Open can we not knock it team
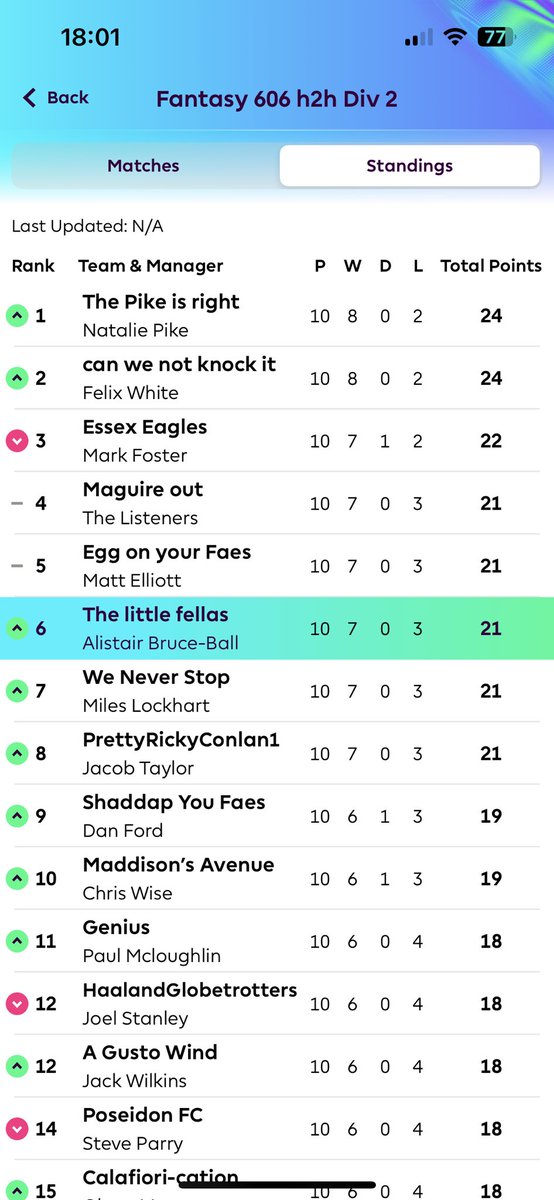 pos(277,378)
